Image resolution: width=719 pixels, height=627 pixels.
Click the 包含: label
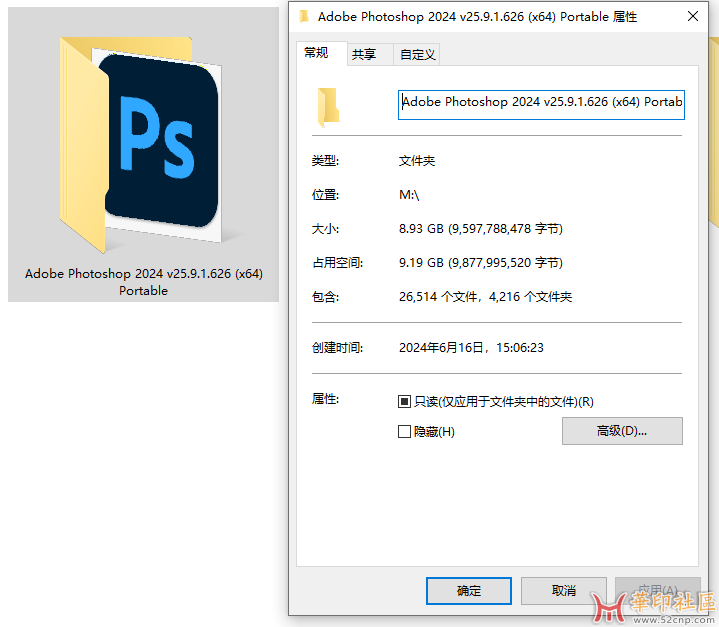click(325, 297)
